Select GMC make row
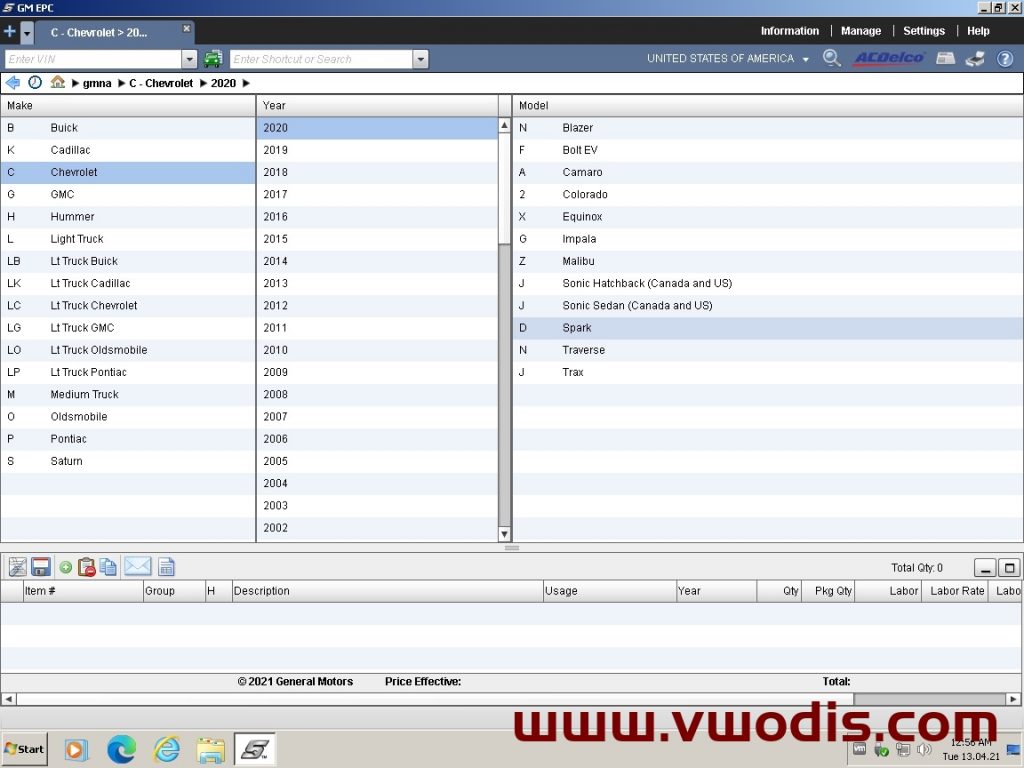 click(x=128, y=194)
